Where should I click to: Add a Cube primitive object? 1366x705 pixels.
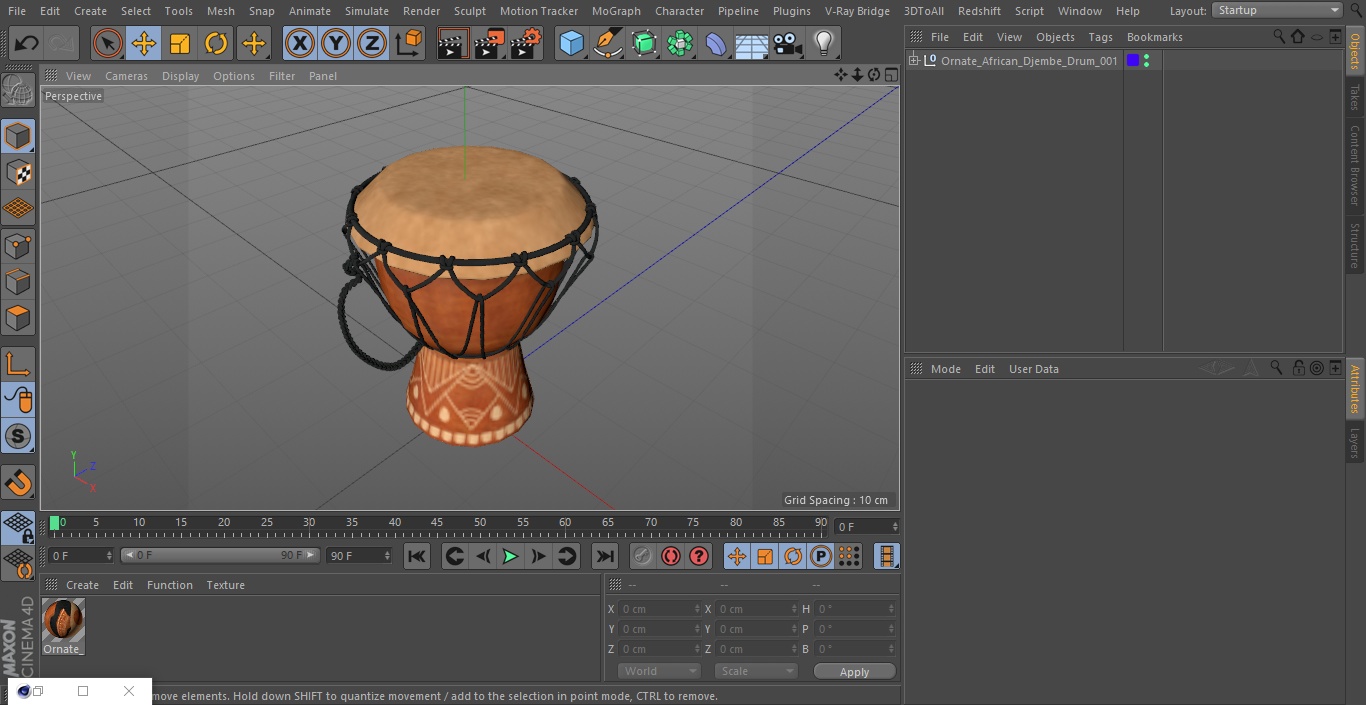[x=571, y=44]
